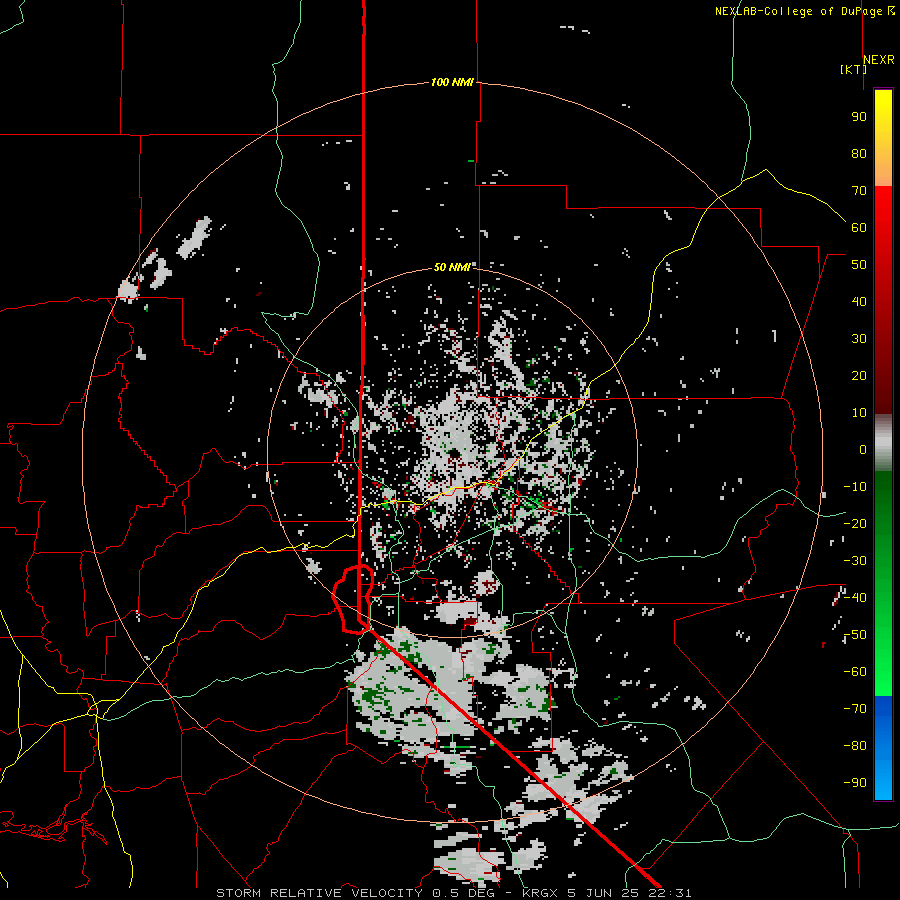Screen dimensions: 900x900
Task: Click the '100 NMI' range ring label
Action: point(452,82)
